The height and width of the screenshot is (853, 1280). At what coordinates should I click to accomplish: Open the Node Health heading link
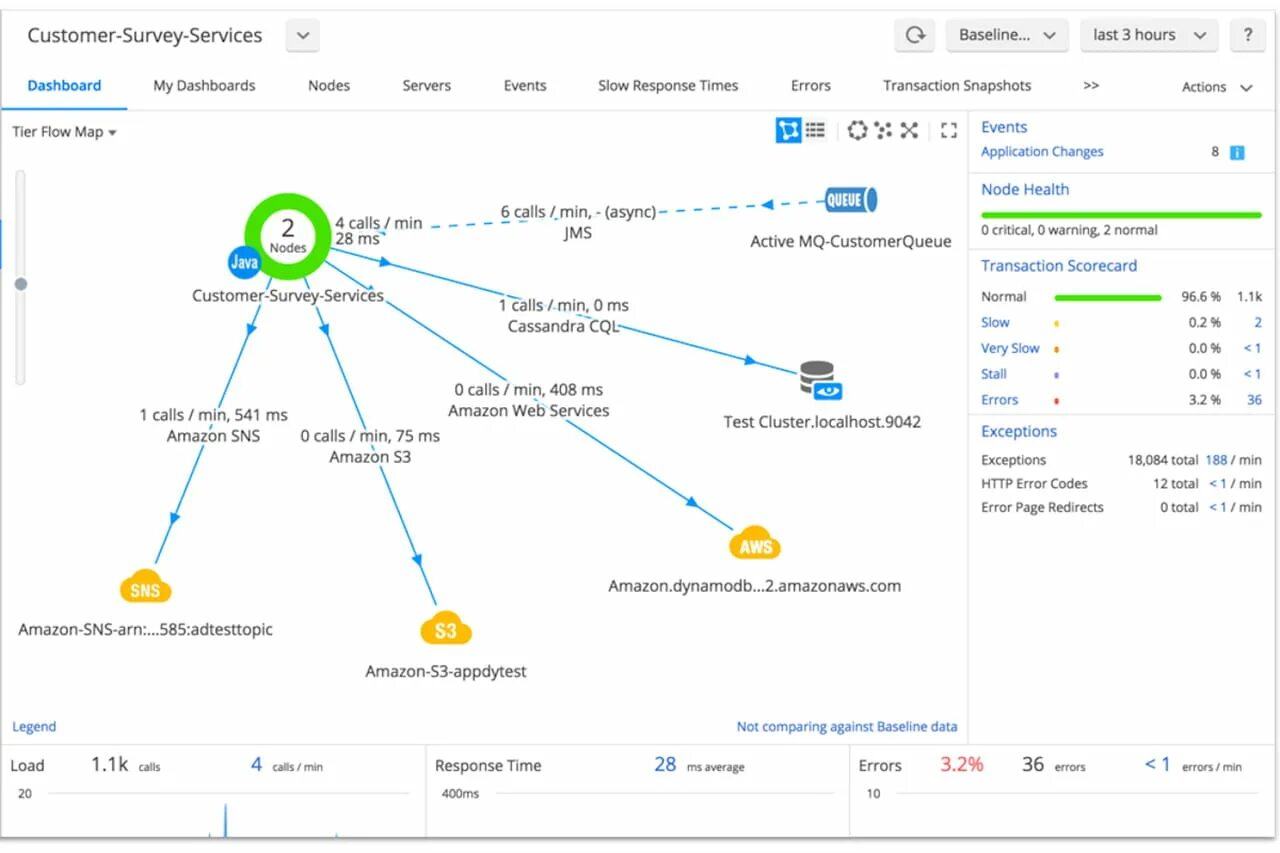pos(1025,189)
